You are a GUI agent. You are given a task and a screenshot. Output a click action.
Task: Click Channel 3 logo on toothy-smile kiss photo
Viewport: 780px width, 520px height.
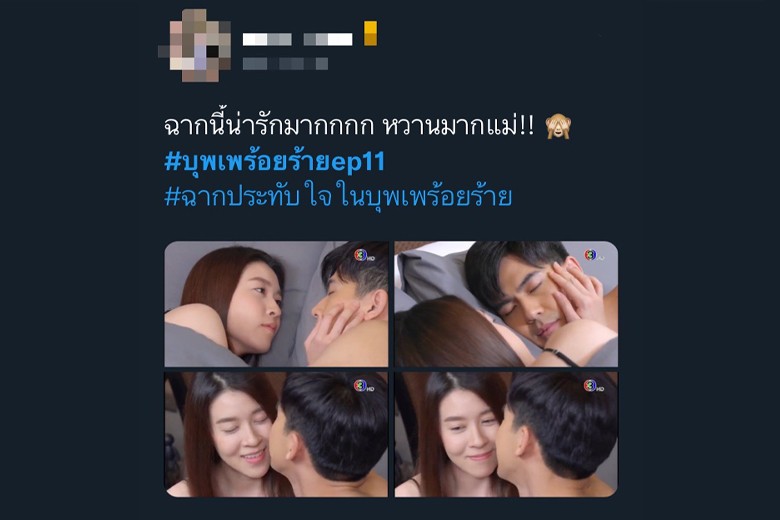pos(364,386)
